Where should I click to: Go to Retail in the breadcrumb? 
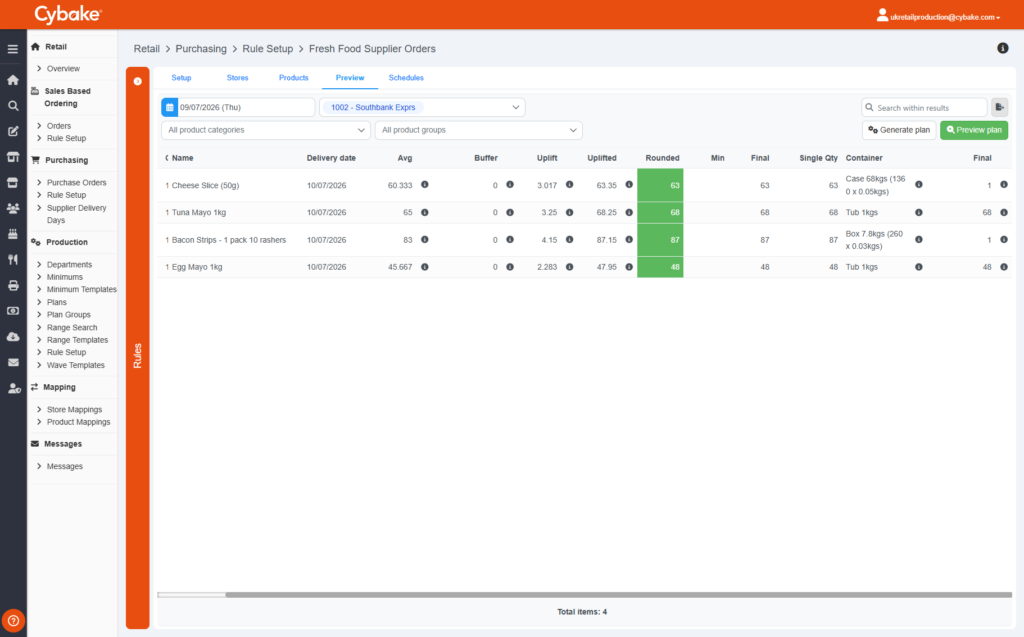(x=146, y=49)
